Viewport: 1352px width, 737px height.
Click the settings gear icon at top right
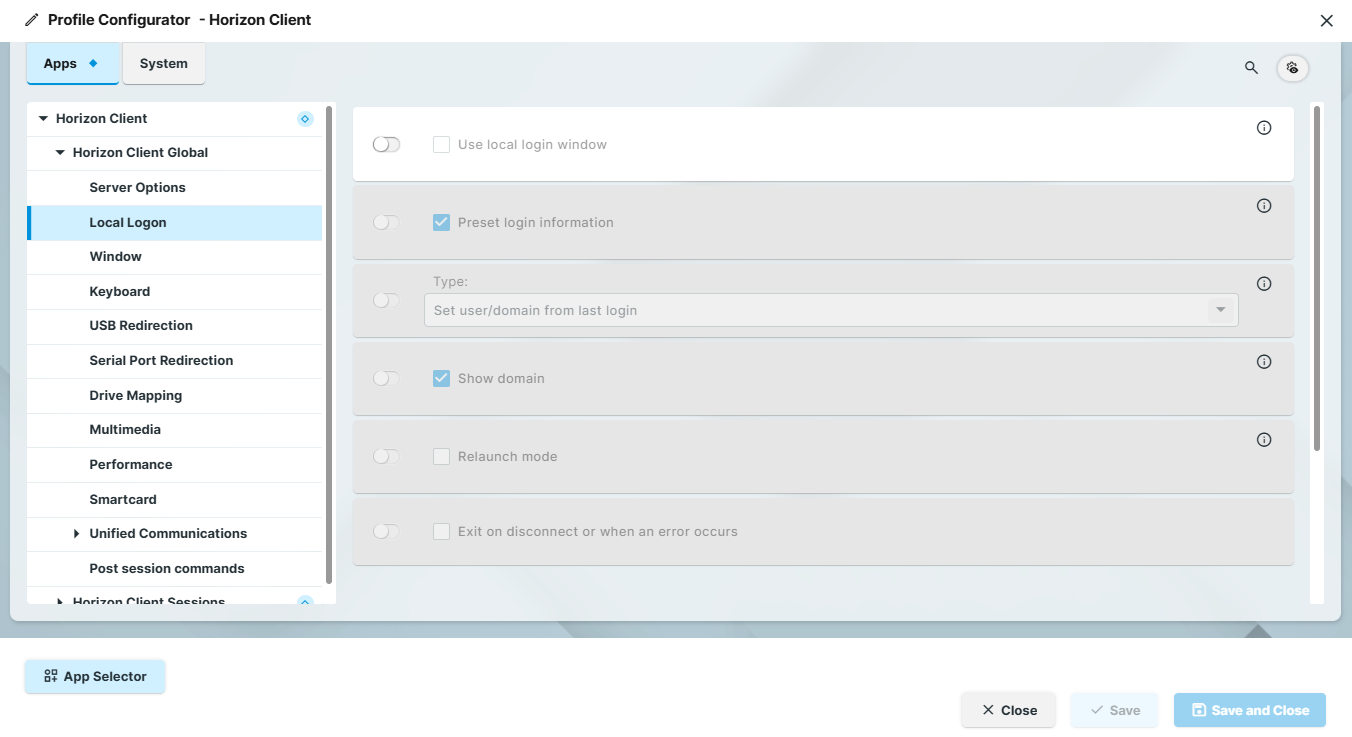coord(1293,68)
